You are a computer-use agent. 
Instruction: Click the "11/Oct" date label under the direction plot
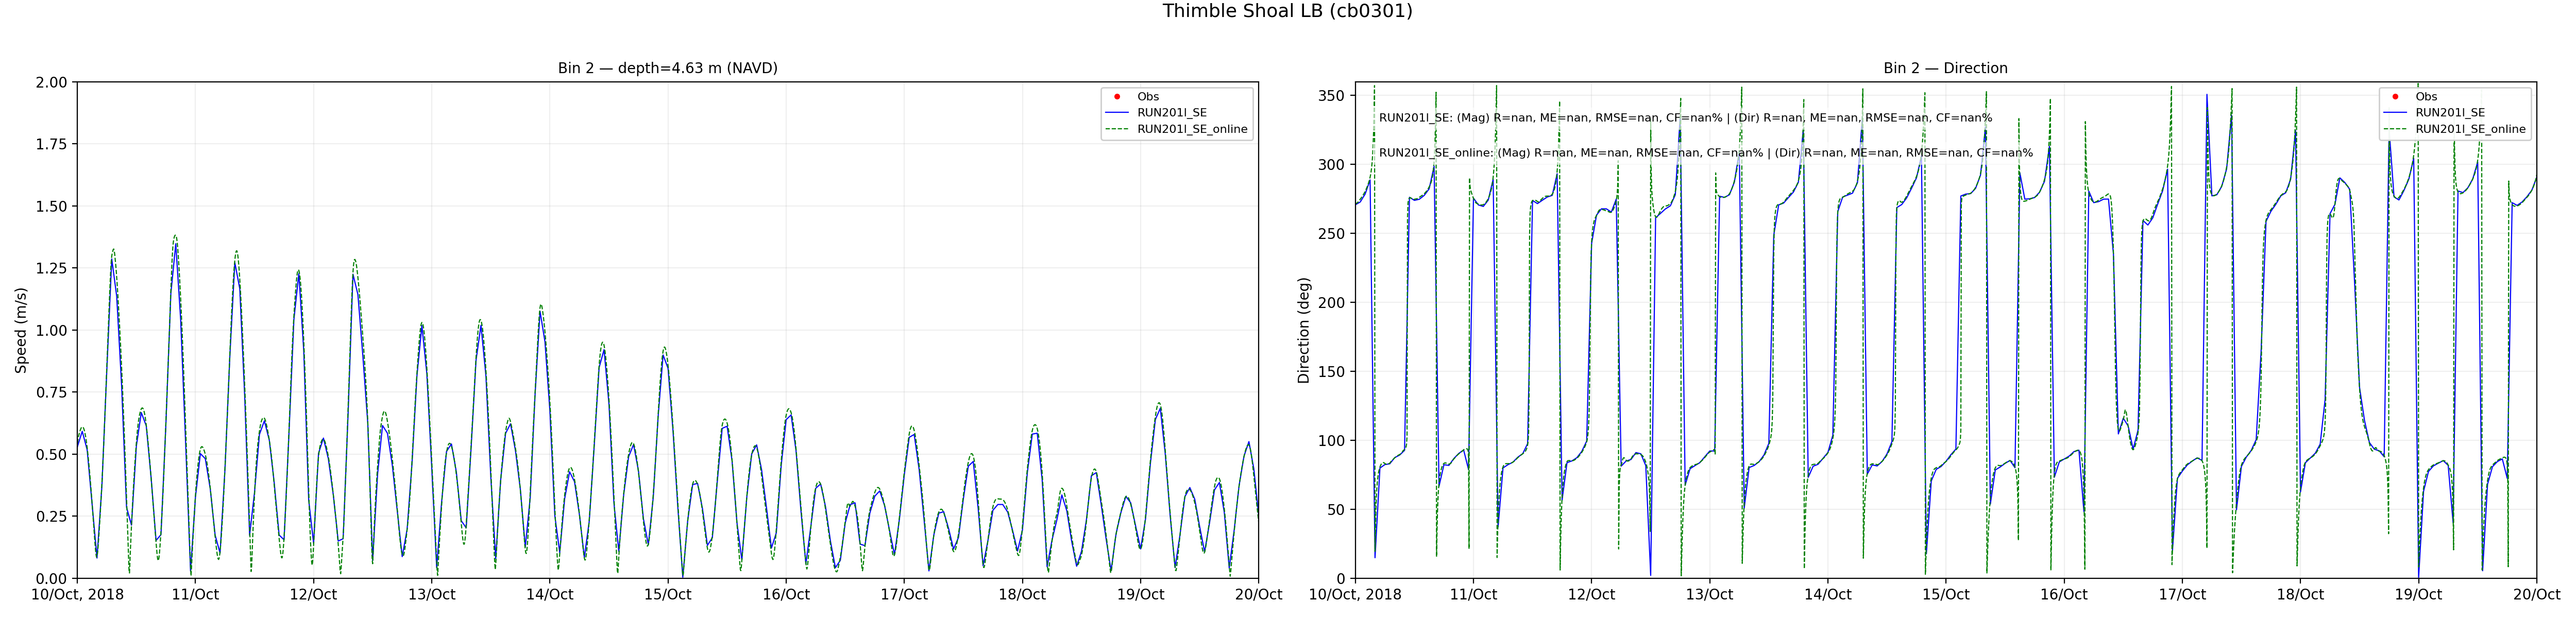click(x=1473, y=595)
